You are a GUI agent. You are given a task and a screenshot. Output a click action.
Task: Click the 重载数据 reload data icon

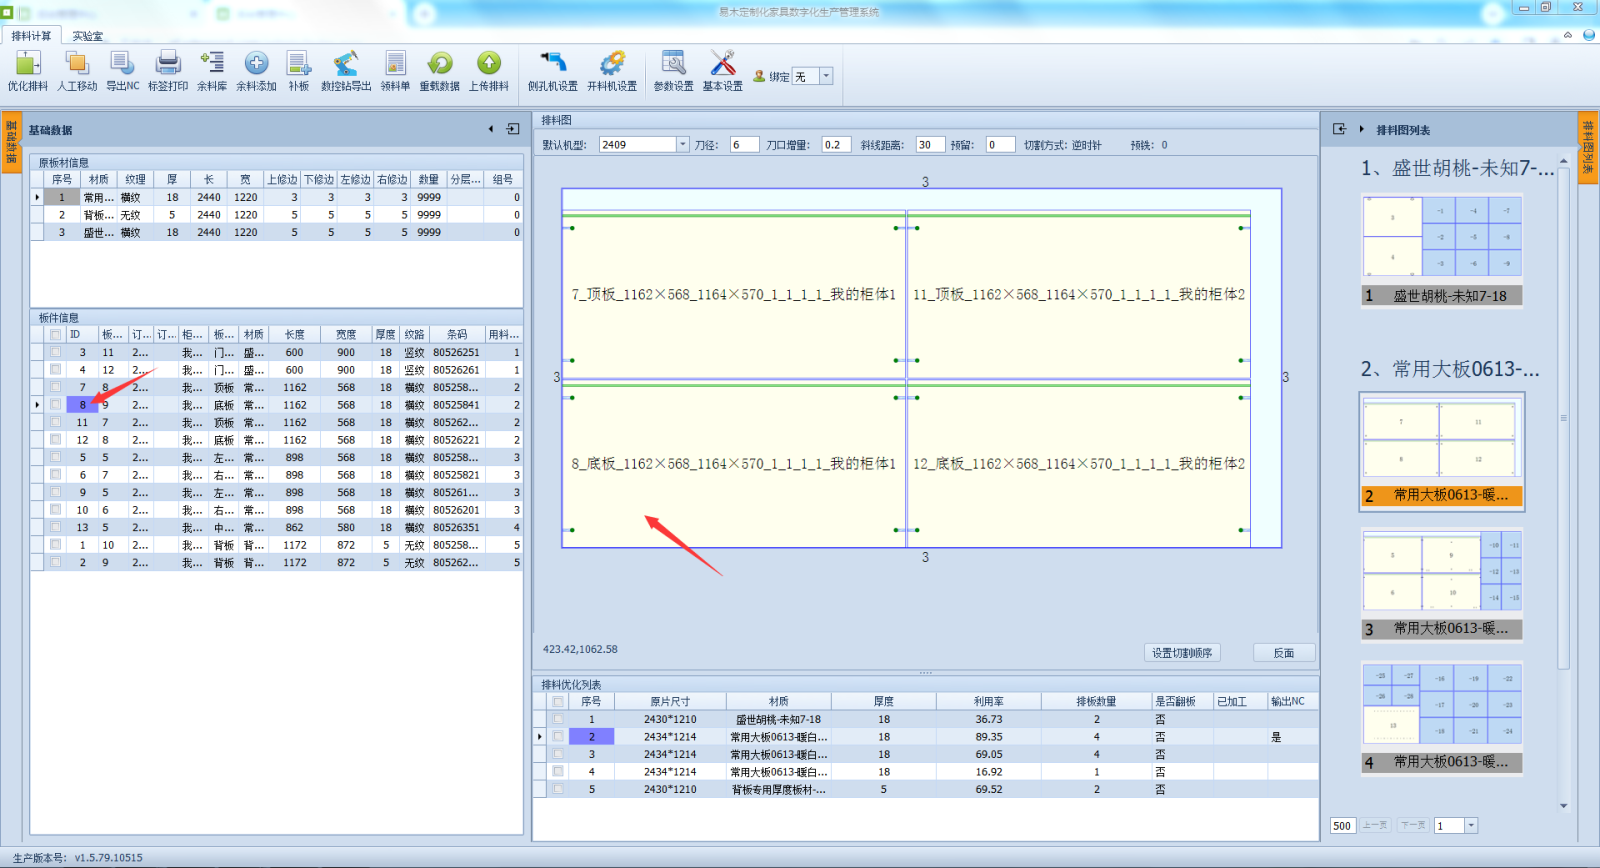point(440,71)
